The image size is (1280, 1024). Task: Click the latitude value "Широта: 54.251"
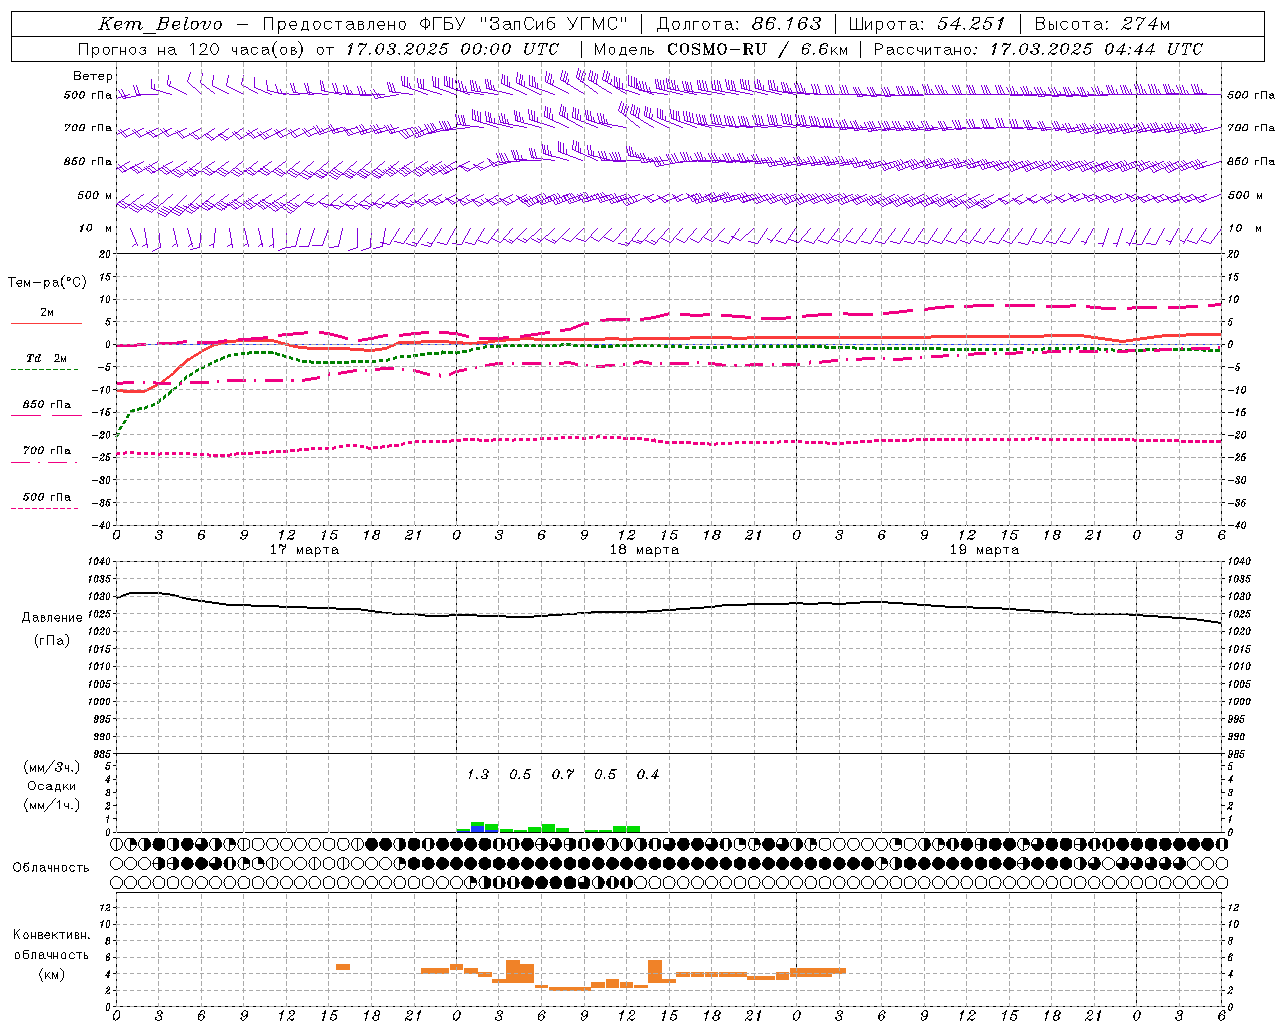click(x=927, y=24)
